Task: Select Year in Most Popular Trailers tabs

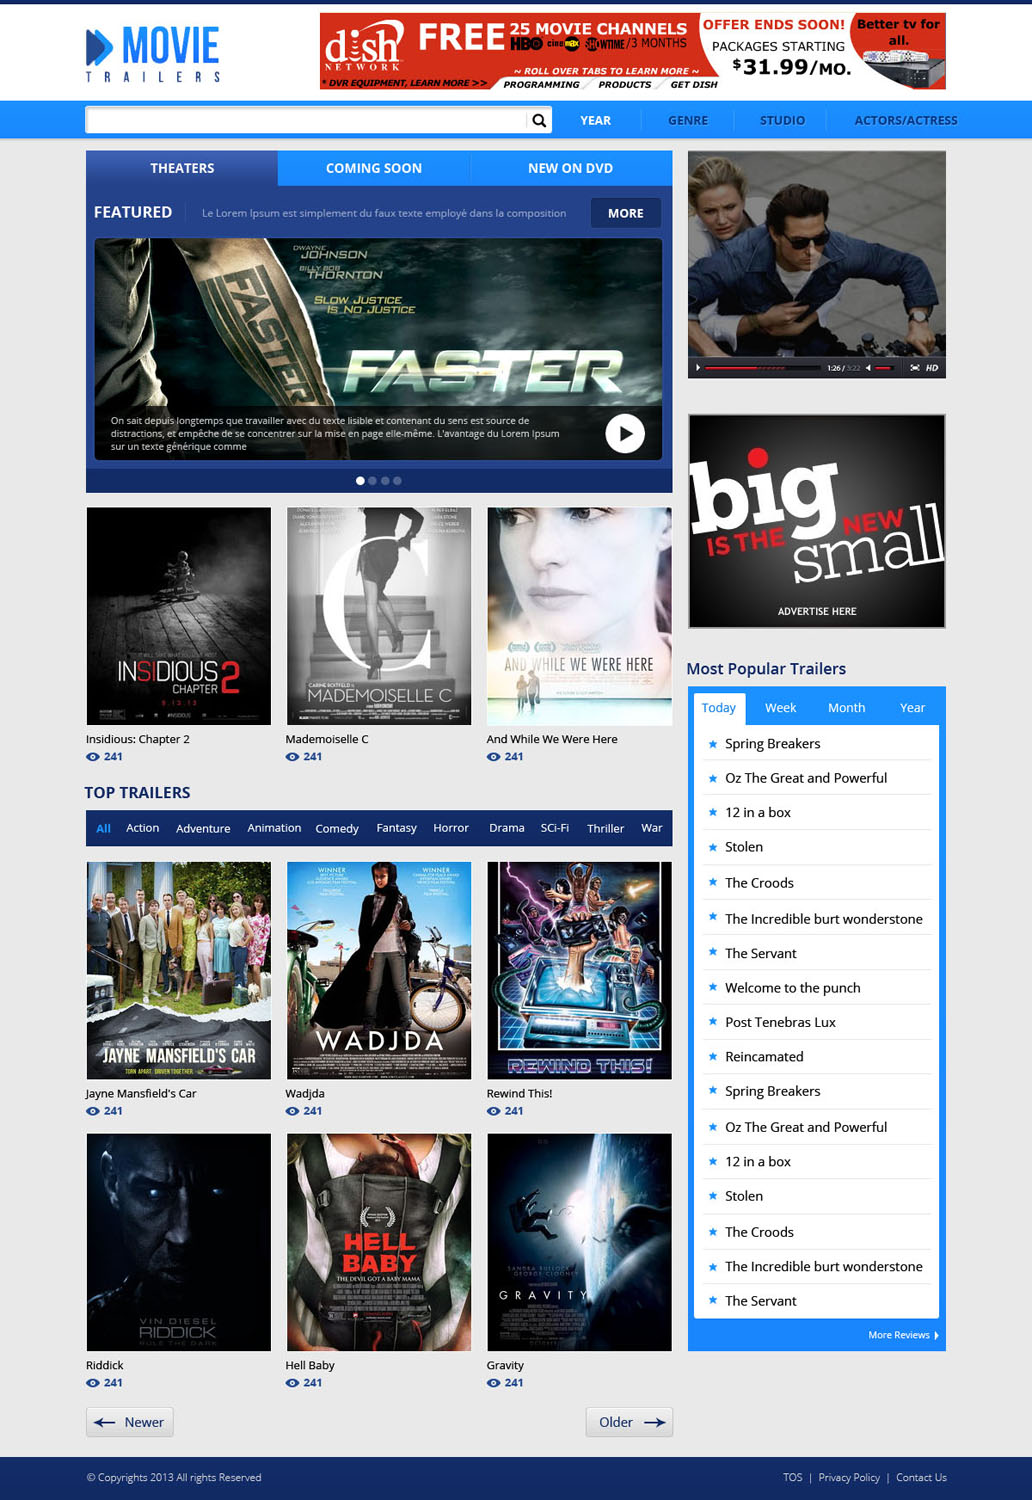Action: [912, 708]
